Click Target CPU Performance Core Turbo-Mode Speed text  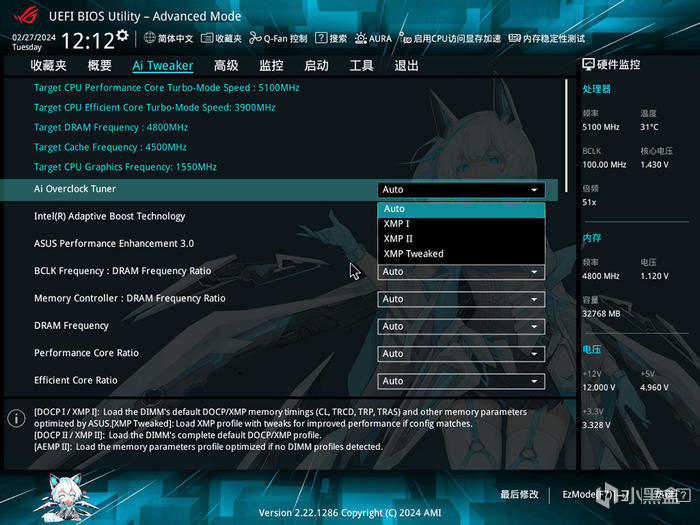(x=167, y=88)
